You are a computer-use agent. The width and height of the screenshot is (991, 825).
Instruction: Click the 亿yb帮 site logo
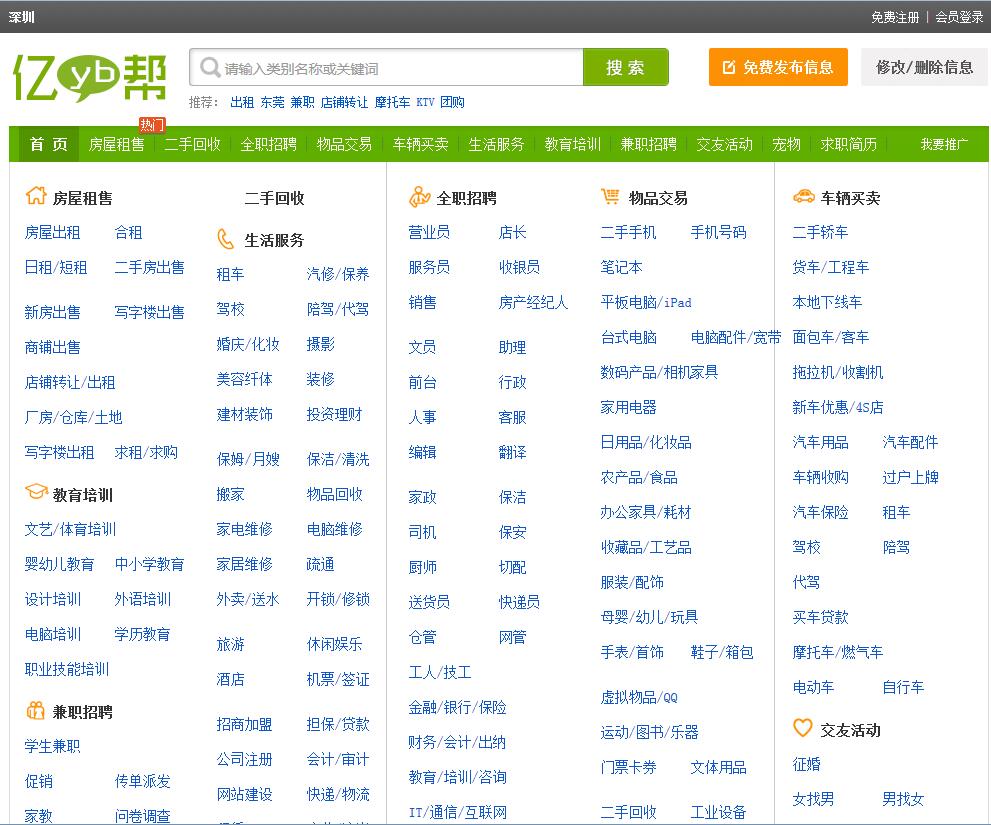click(90, 75)
